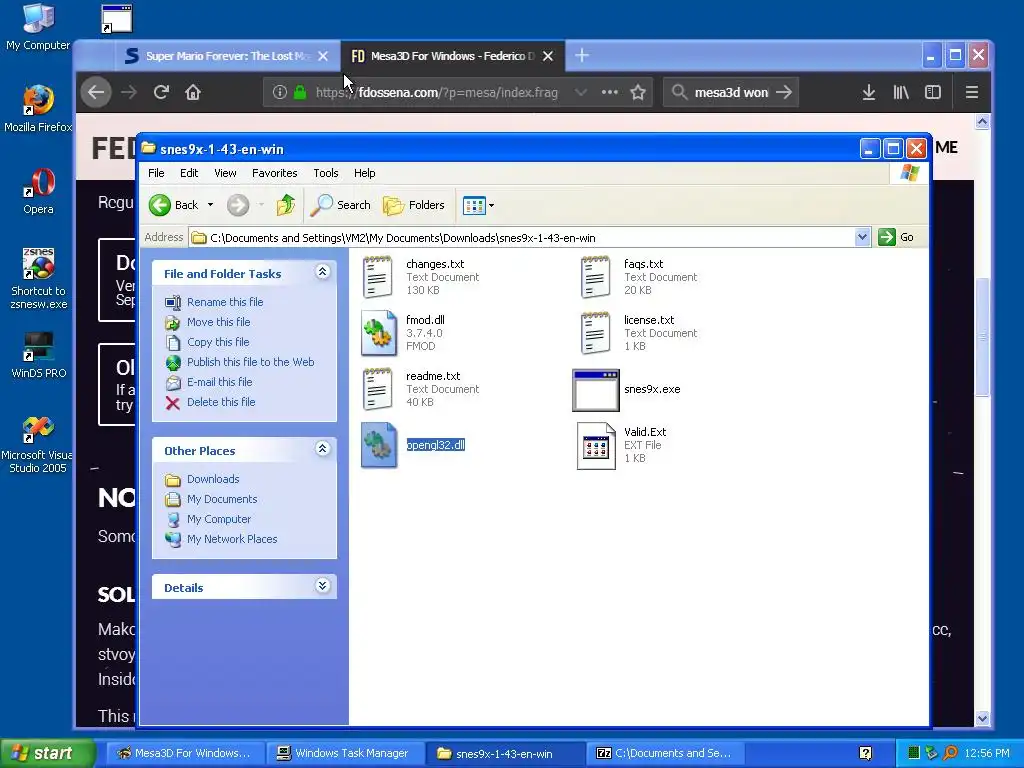The width and height of the screenshot is (1024, 768).
Task: Click Firefox back arrow button
Action: [x=97, y=92]
